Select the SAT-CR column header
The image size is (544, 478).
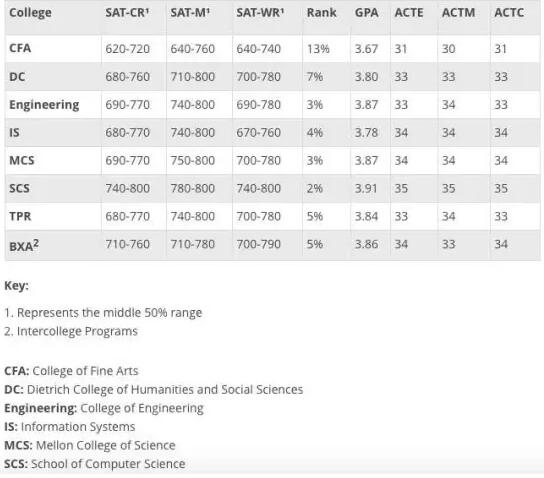point(127,12)
